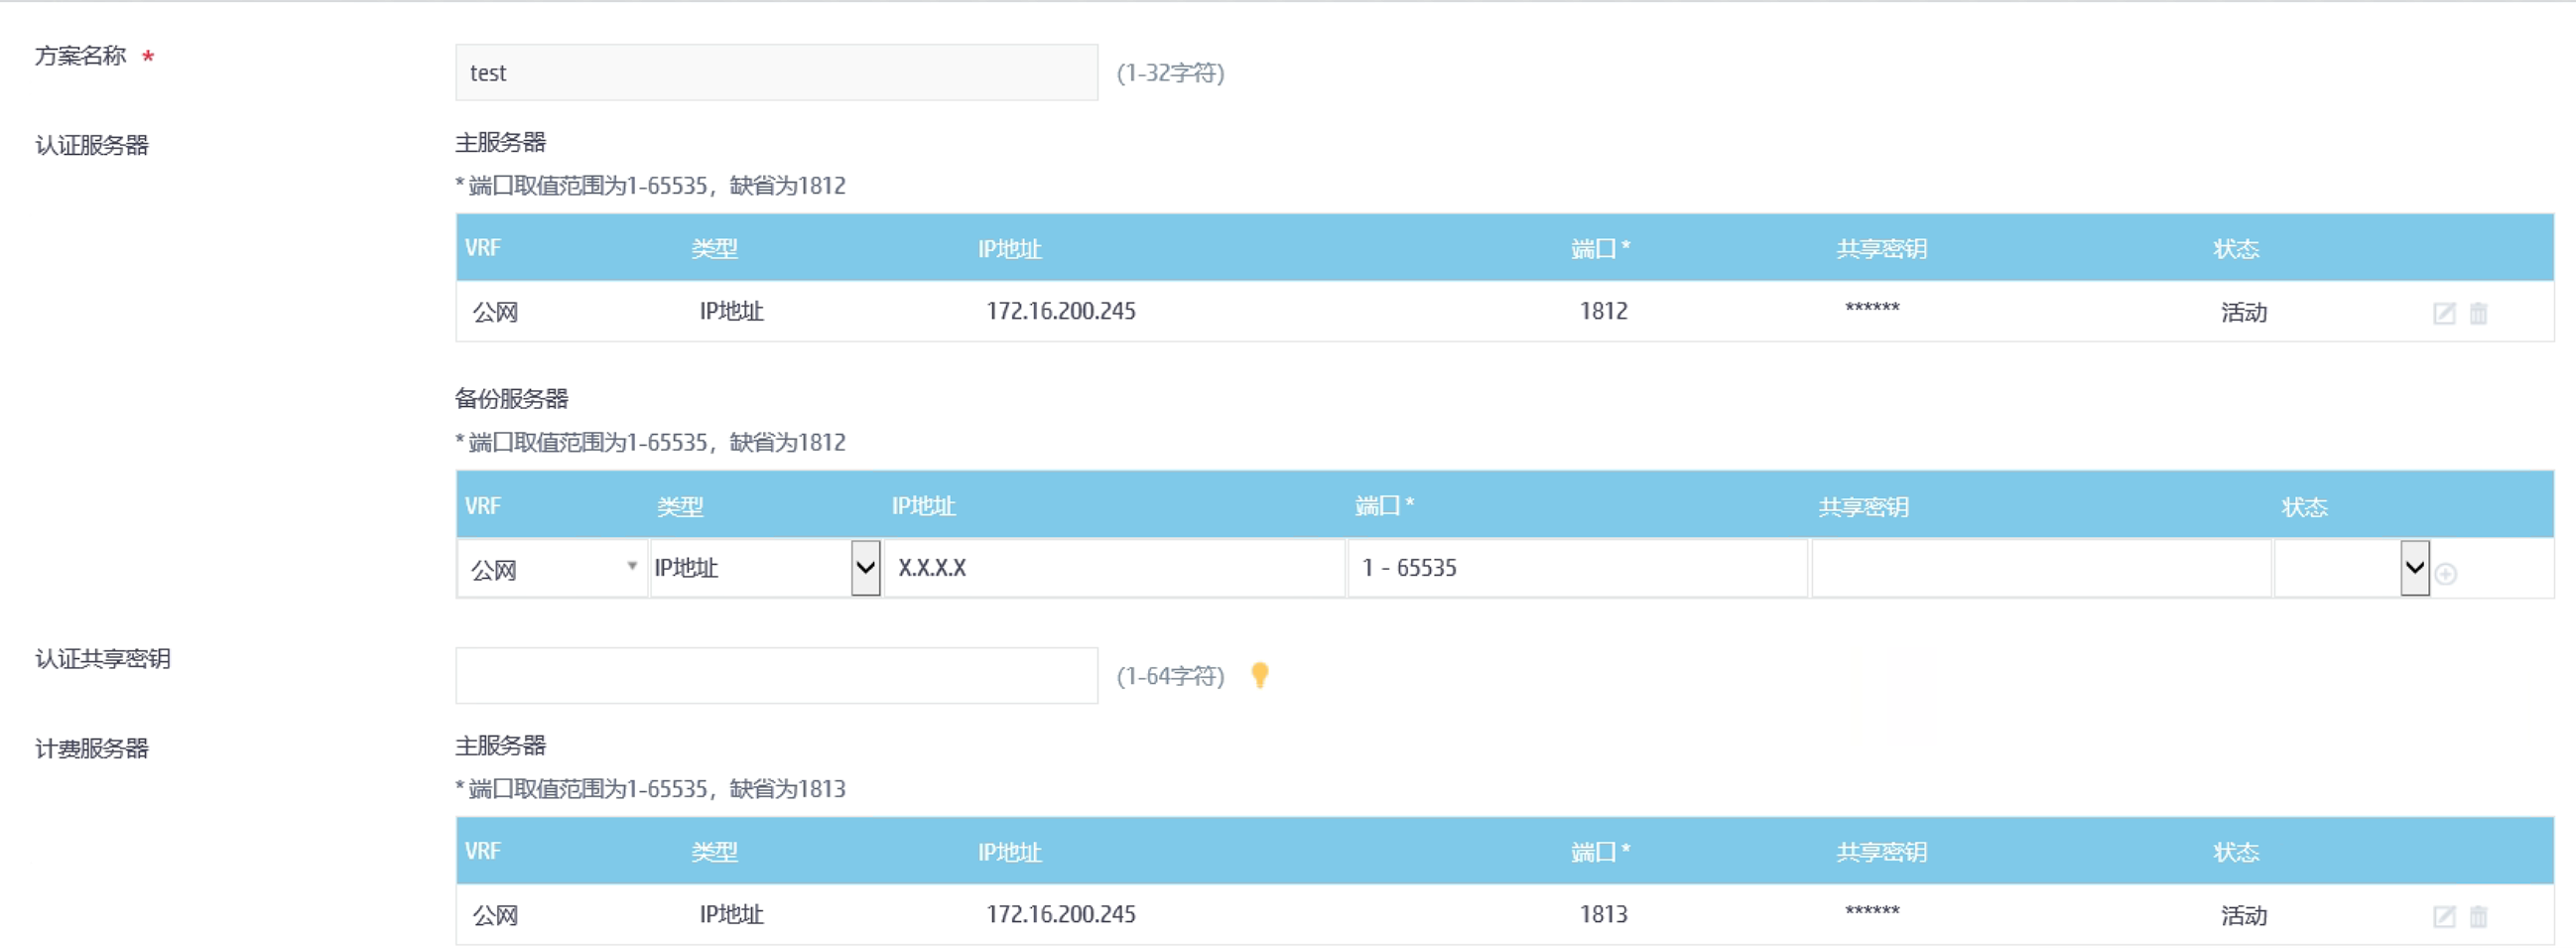Screen dimensions: 2576x948
Task: Click the 方案名称 field containing test
Action: point(776,73)
